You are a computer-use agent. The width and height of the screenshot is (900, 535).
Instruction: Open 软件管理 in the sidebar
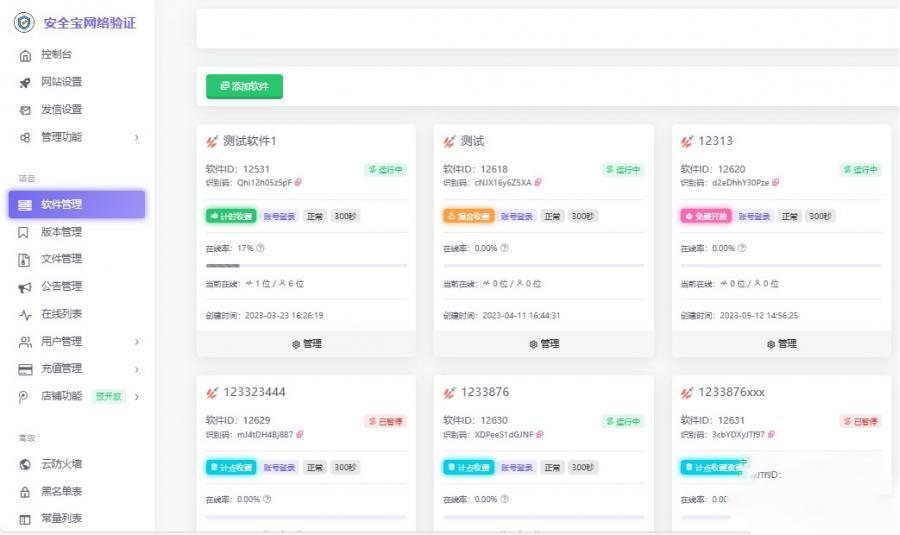click(x=77, y=204)
